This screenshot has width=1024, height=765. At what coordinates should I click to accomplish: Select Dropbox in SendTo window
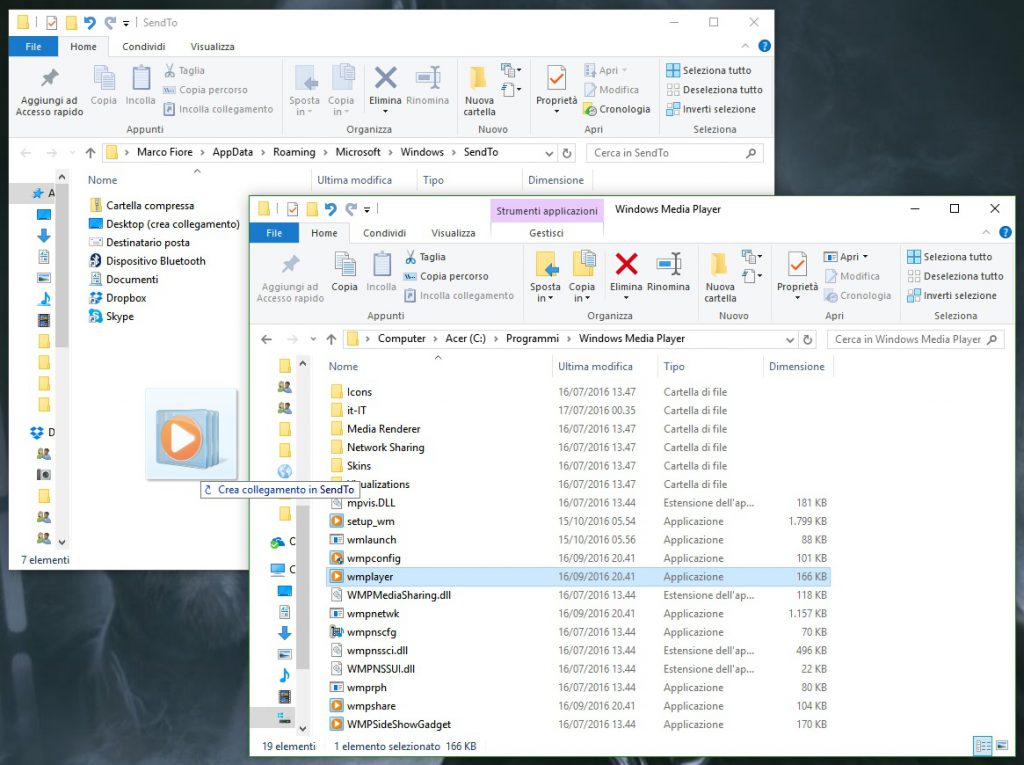(118, 298)
